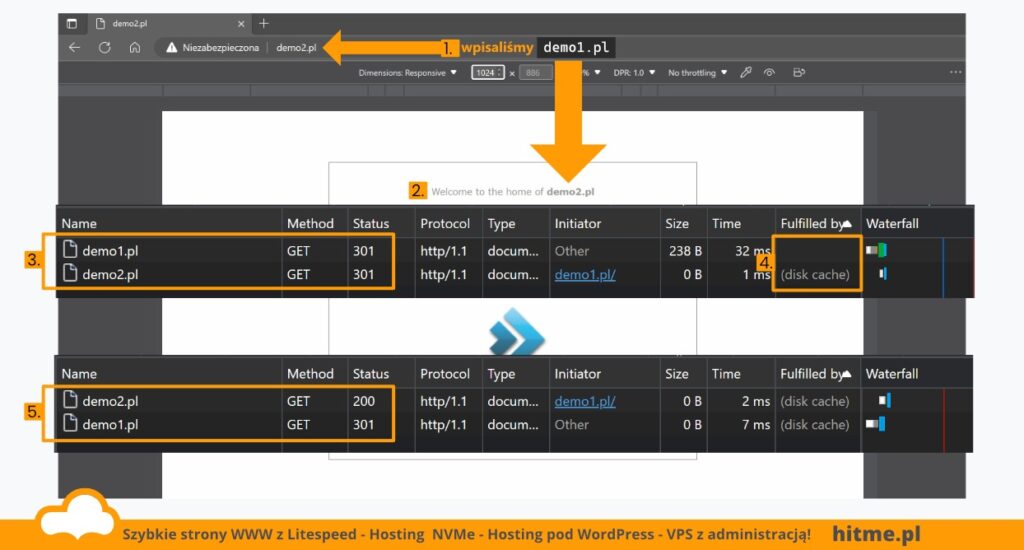This screenshot has height=550, width=1024.
Task: Sort by Initiator in lower network table
Action: coord(577,374)
